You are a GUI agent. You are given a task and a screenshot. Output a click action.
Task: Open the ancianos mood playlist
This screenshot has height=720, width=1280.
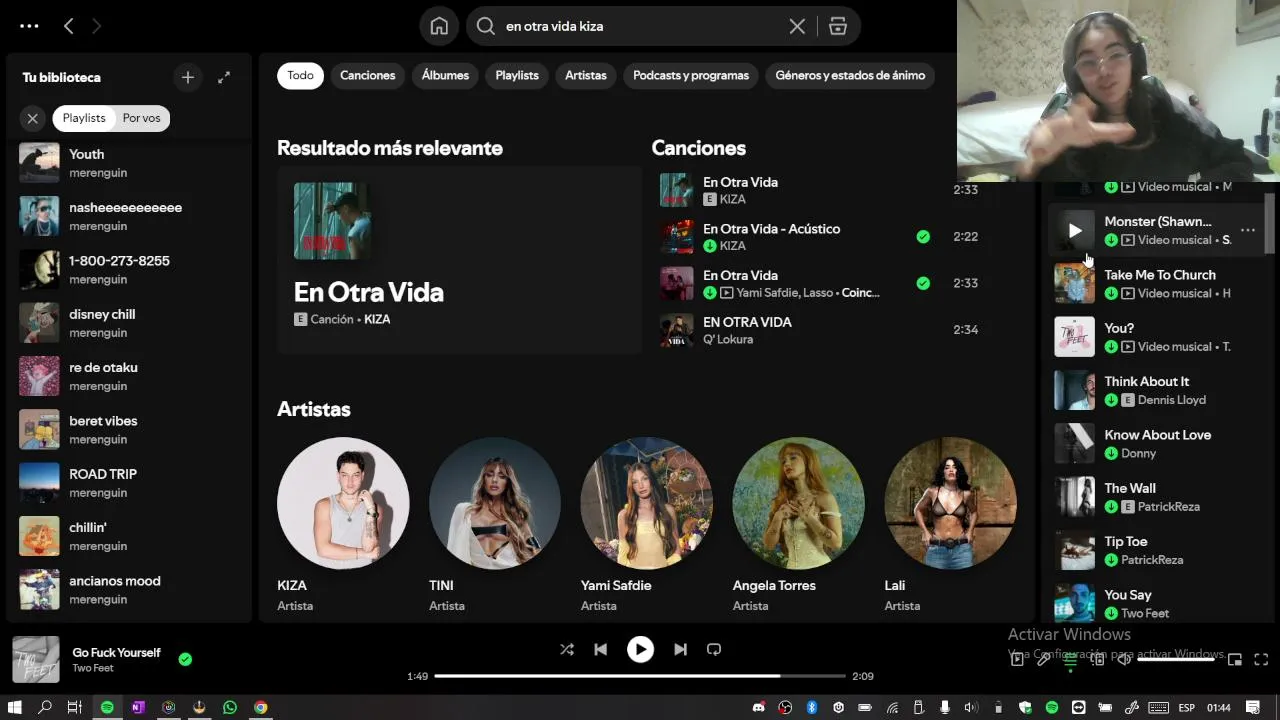[129, 590]
